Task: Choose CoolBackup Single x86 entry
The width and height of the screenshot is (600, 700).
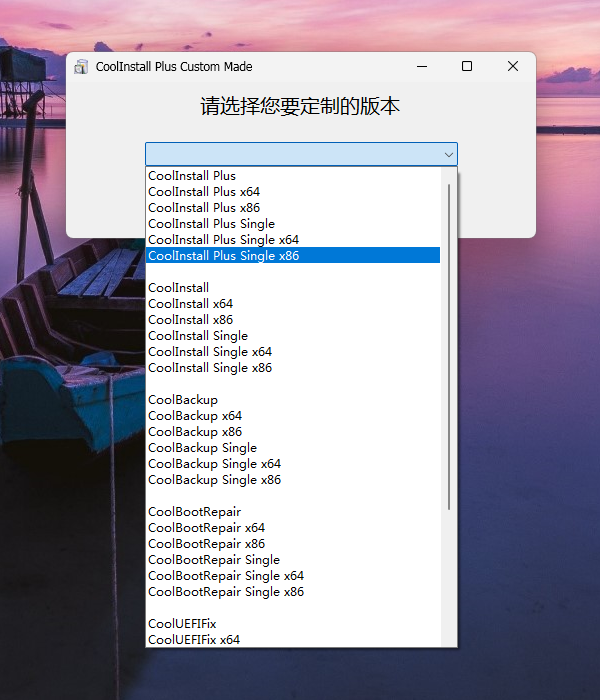Action: 214,480
